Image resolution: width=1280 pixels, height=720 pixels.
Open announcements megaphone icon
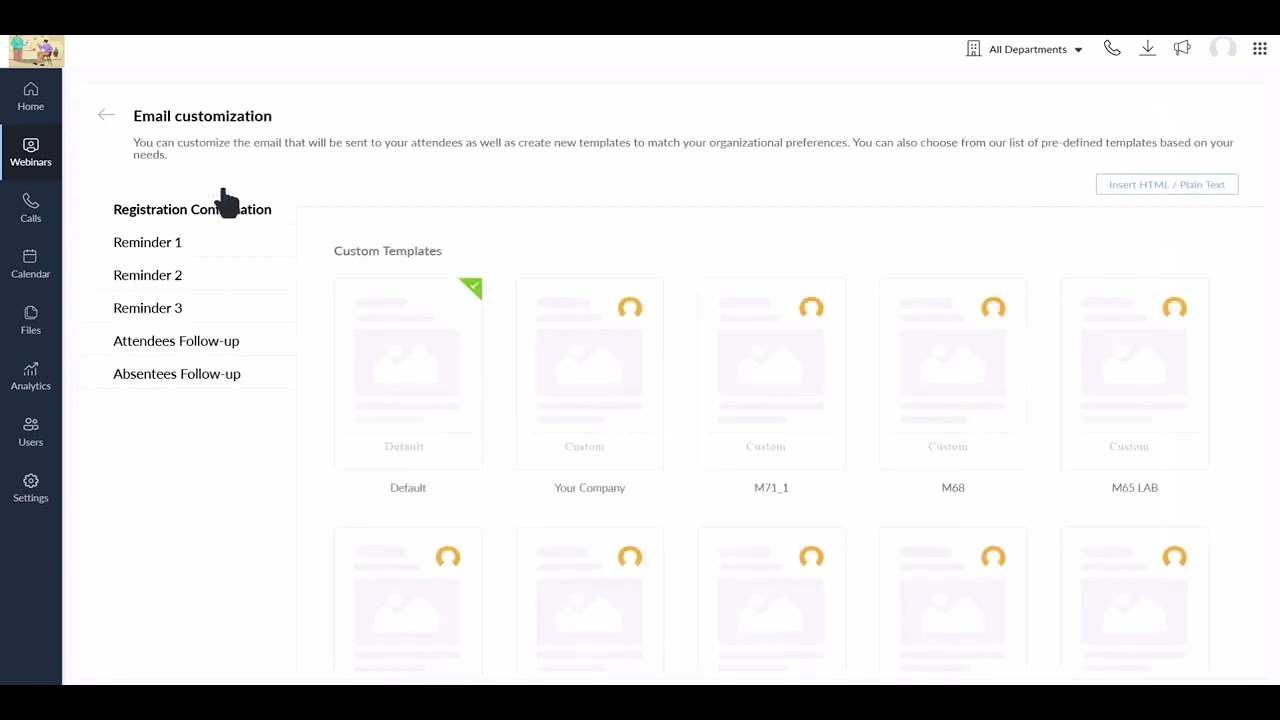tap(1183, 48)
